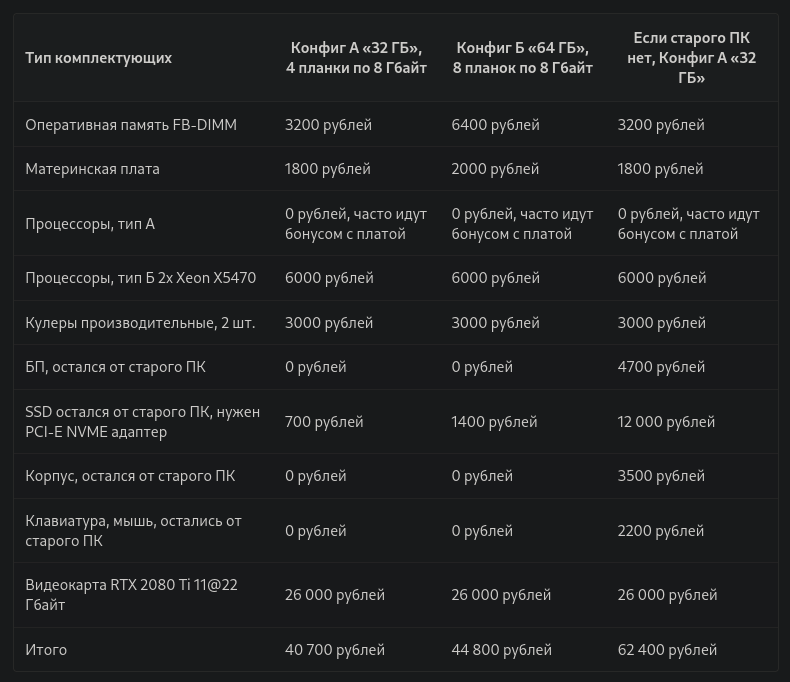Image resolution: width=790 pixels, height=682 pixels.
Task: Select the 'Конфиг Б «64 ГБ»' column header
Action: pos(522,58)
